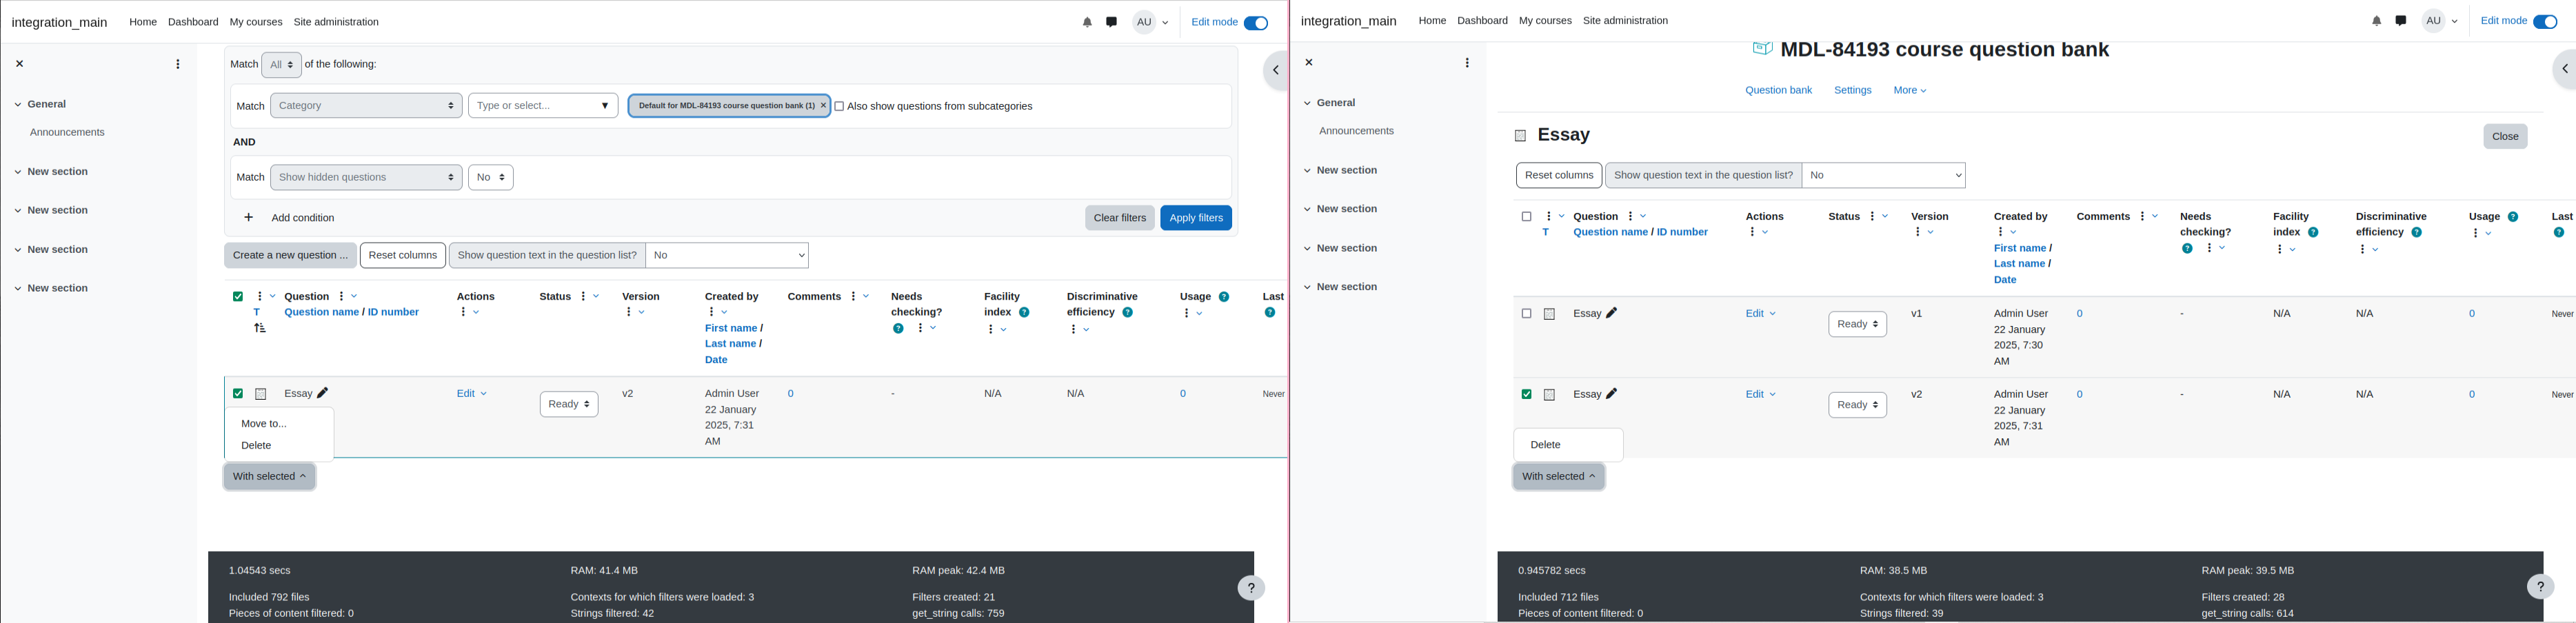The image size is (2576, 623).
Task: Click Close button beside Essay heading
Action: click(x=2504, y=137)
